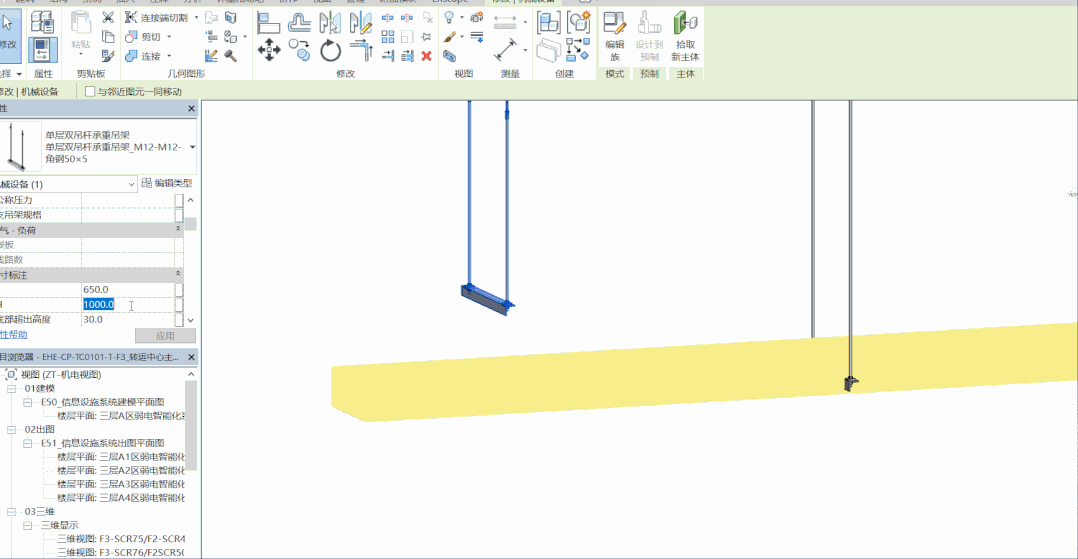
Task: Open 连接端切割 dropdown arrow
Action: pyautogui.click(x=197, y=17)
